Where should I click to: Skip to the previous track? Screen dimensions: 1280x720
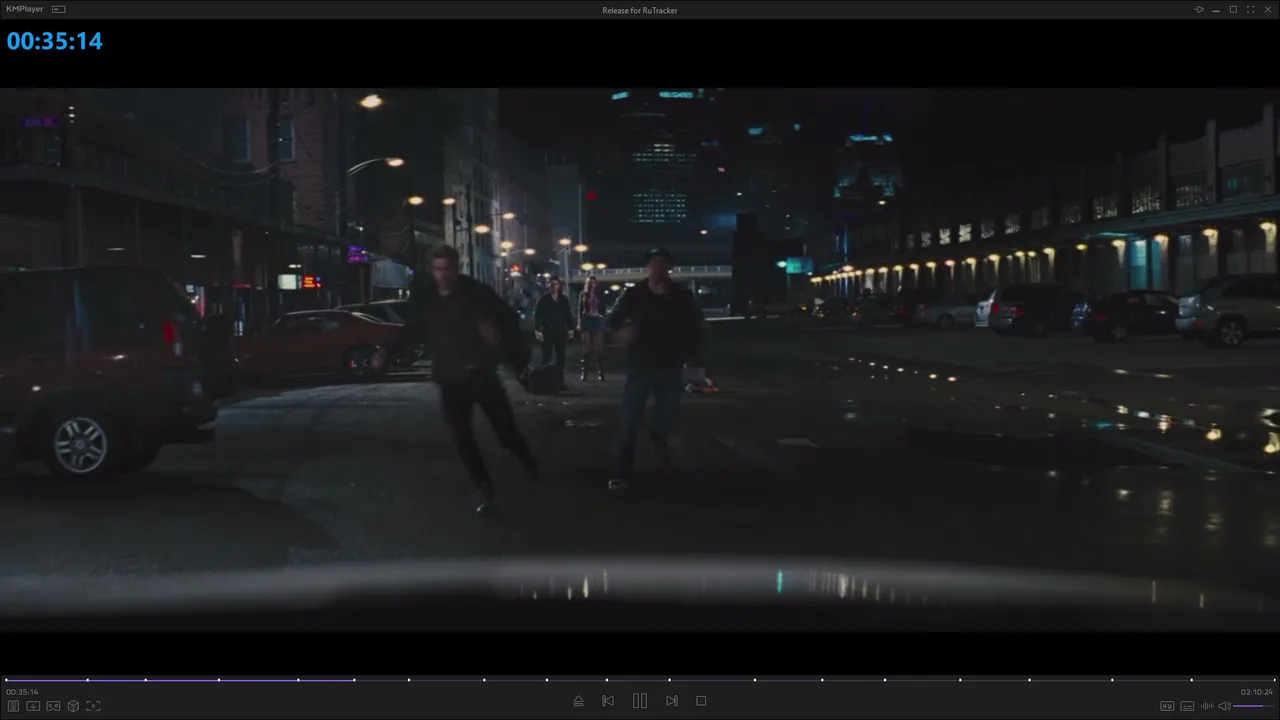[x=608, y=701]
